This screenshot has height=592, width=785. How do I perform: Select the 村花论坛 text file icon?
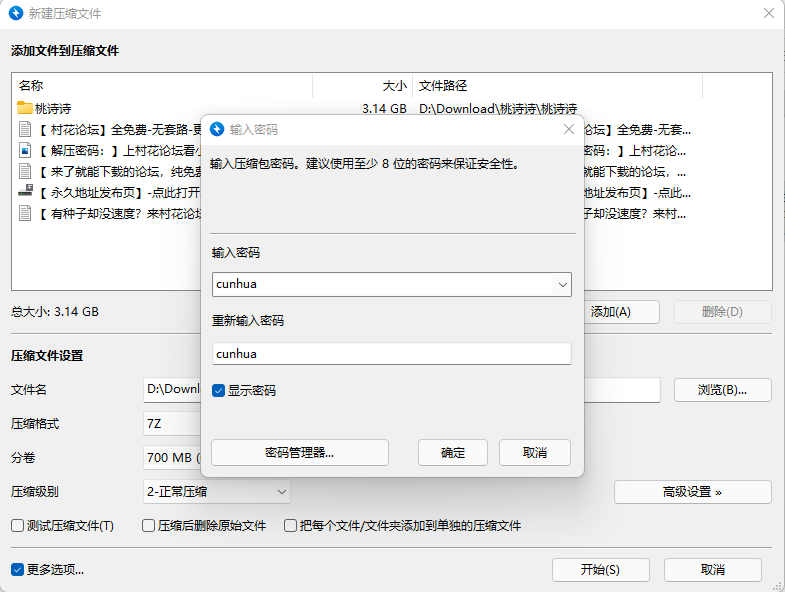point(26,129)
